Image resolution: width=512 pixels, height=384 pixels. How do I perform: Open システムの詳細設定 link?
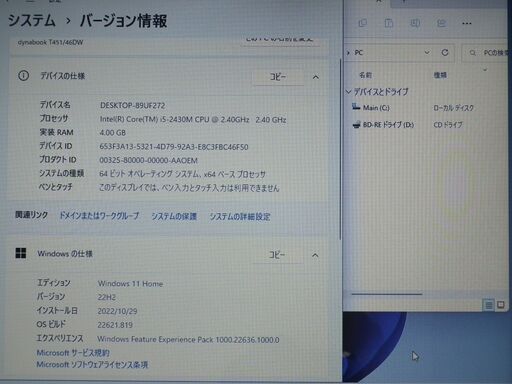[240, 217]
